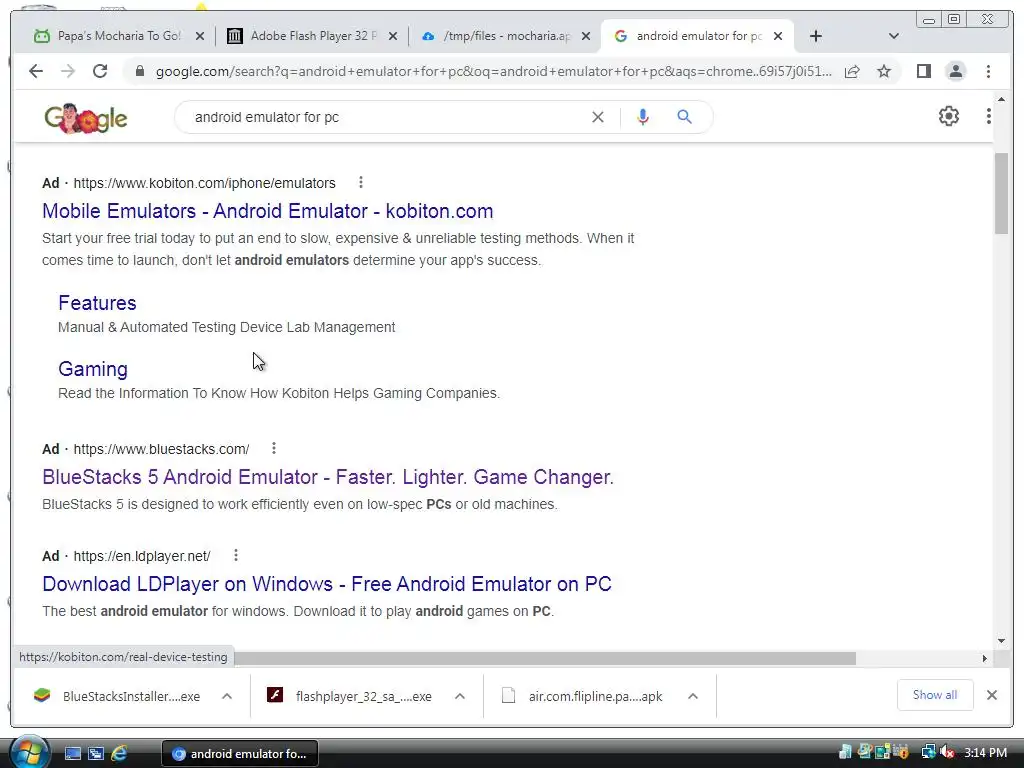Launch Internet Explorer from quick launch
Viewport: 1024px width, 768px height.
119,754
